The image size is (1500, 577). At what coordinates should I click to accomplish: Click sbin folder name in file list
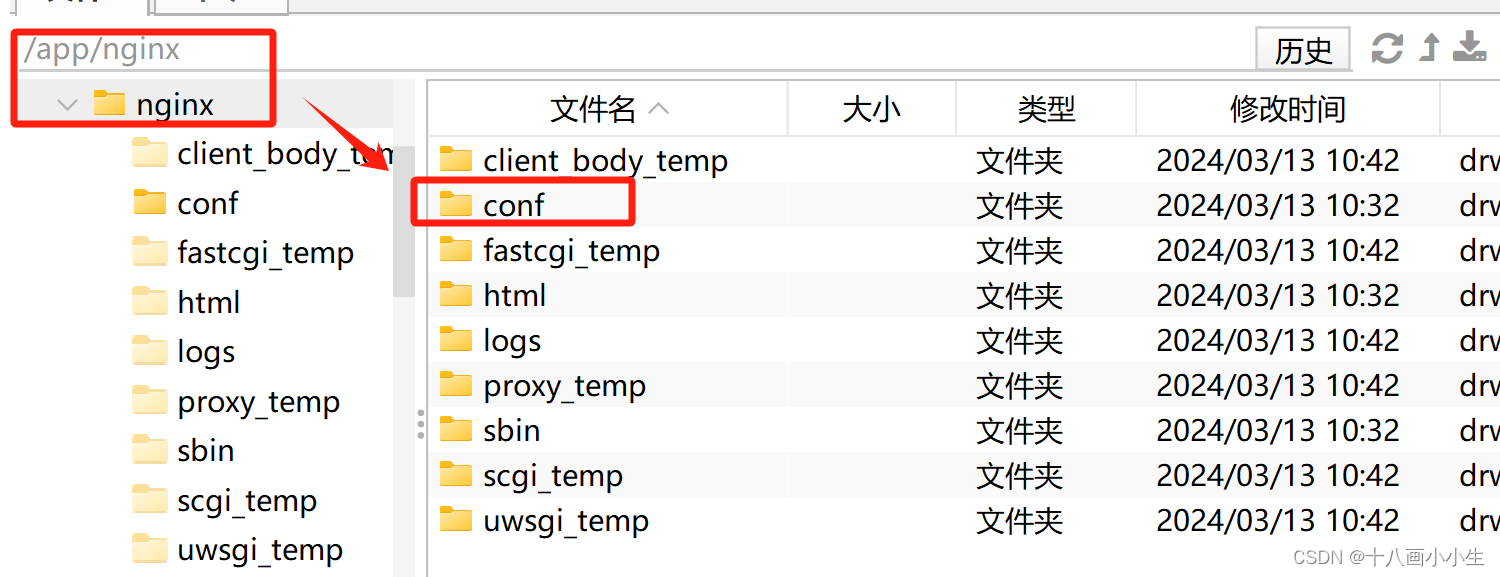click(512, 430)
